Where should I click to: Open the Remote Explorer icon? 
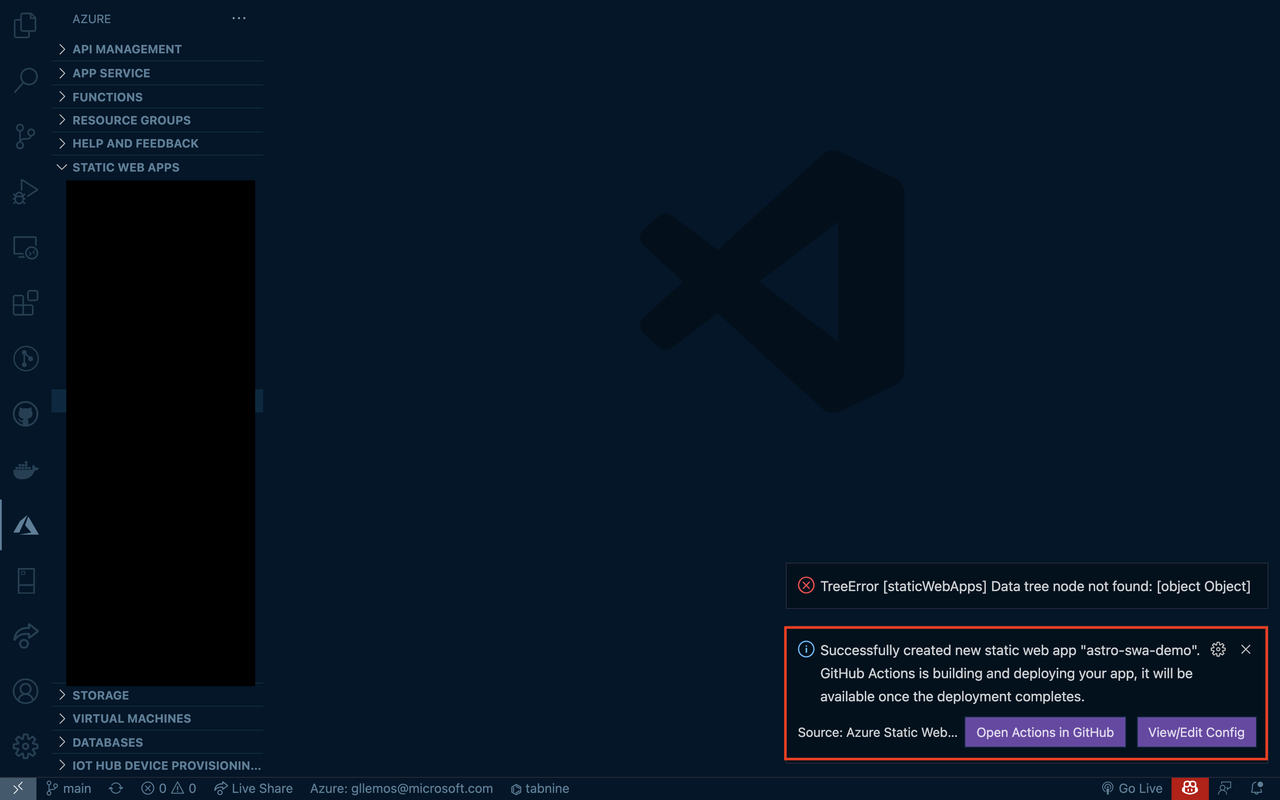point(25,247)
